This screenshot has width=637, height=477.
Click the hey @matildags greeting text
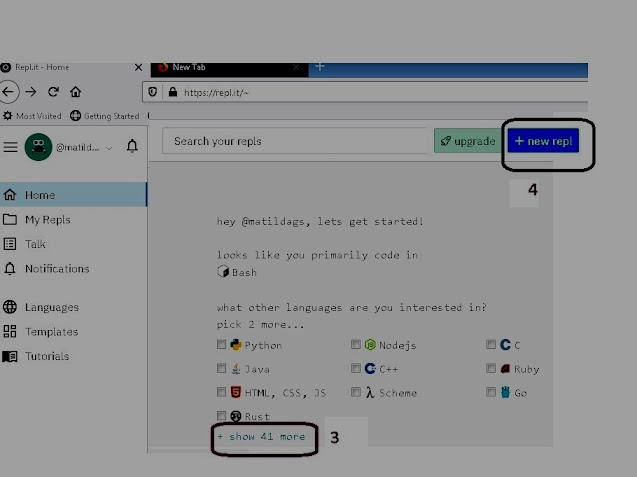[320, 221]
